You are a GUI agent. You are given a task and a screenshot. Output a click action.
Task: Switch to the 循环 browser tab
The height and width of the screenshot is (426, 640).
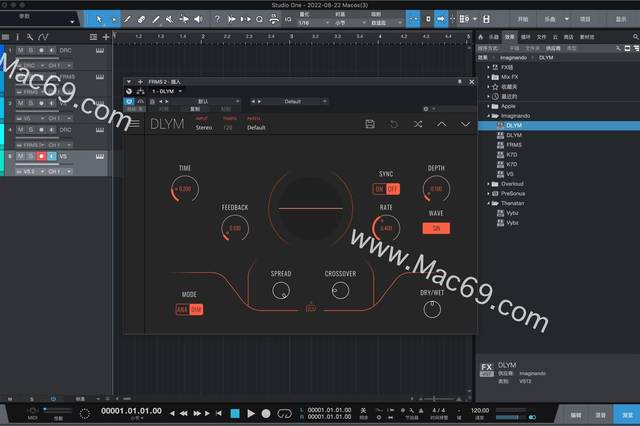[x=525, y=37]
